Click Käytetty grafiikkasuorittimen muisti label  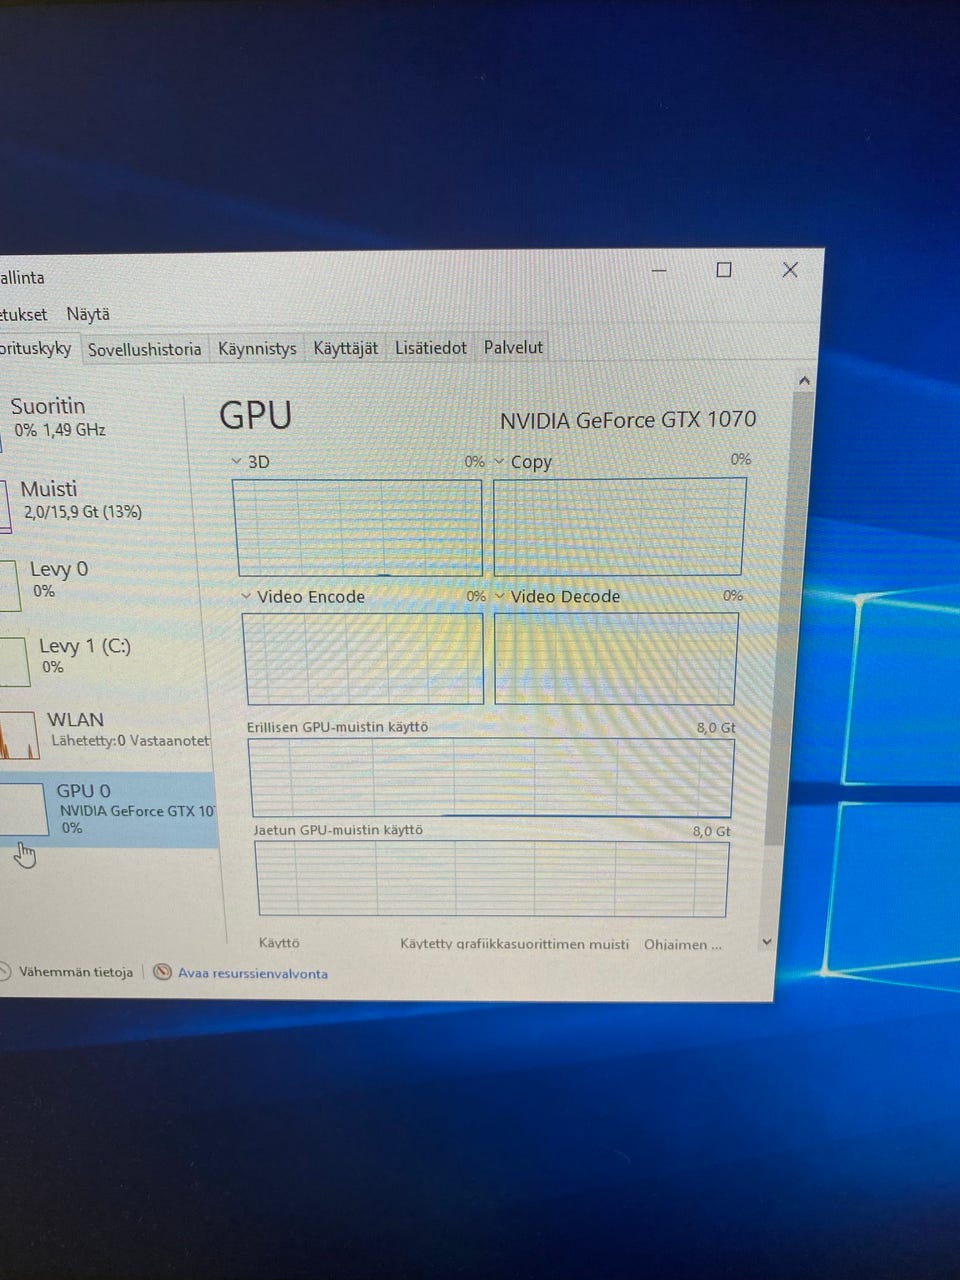coord(515,944)
